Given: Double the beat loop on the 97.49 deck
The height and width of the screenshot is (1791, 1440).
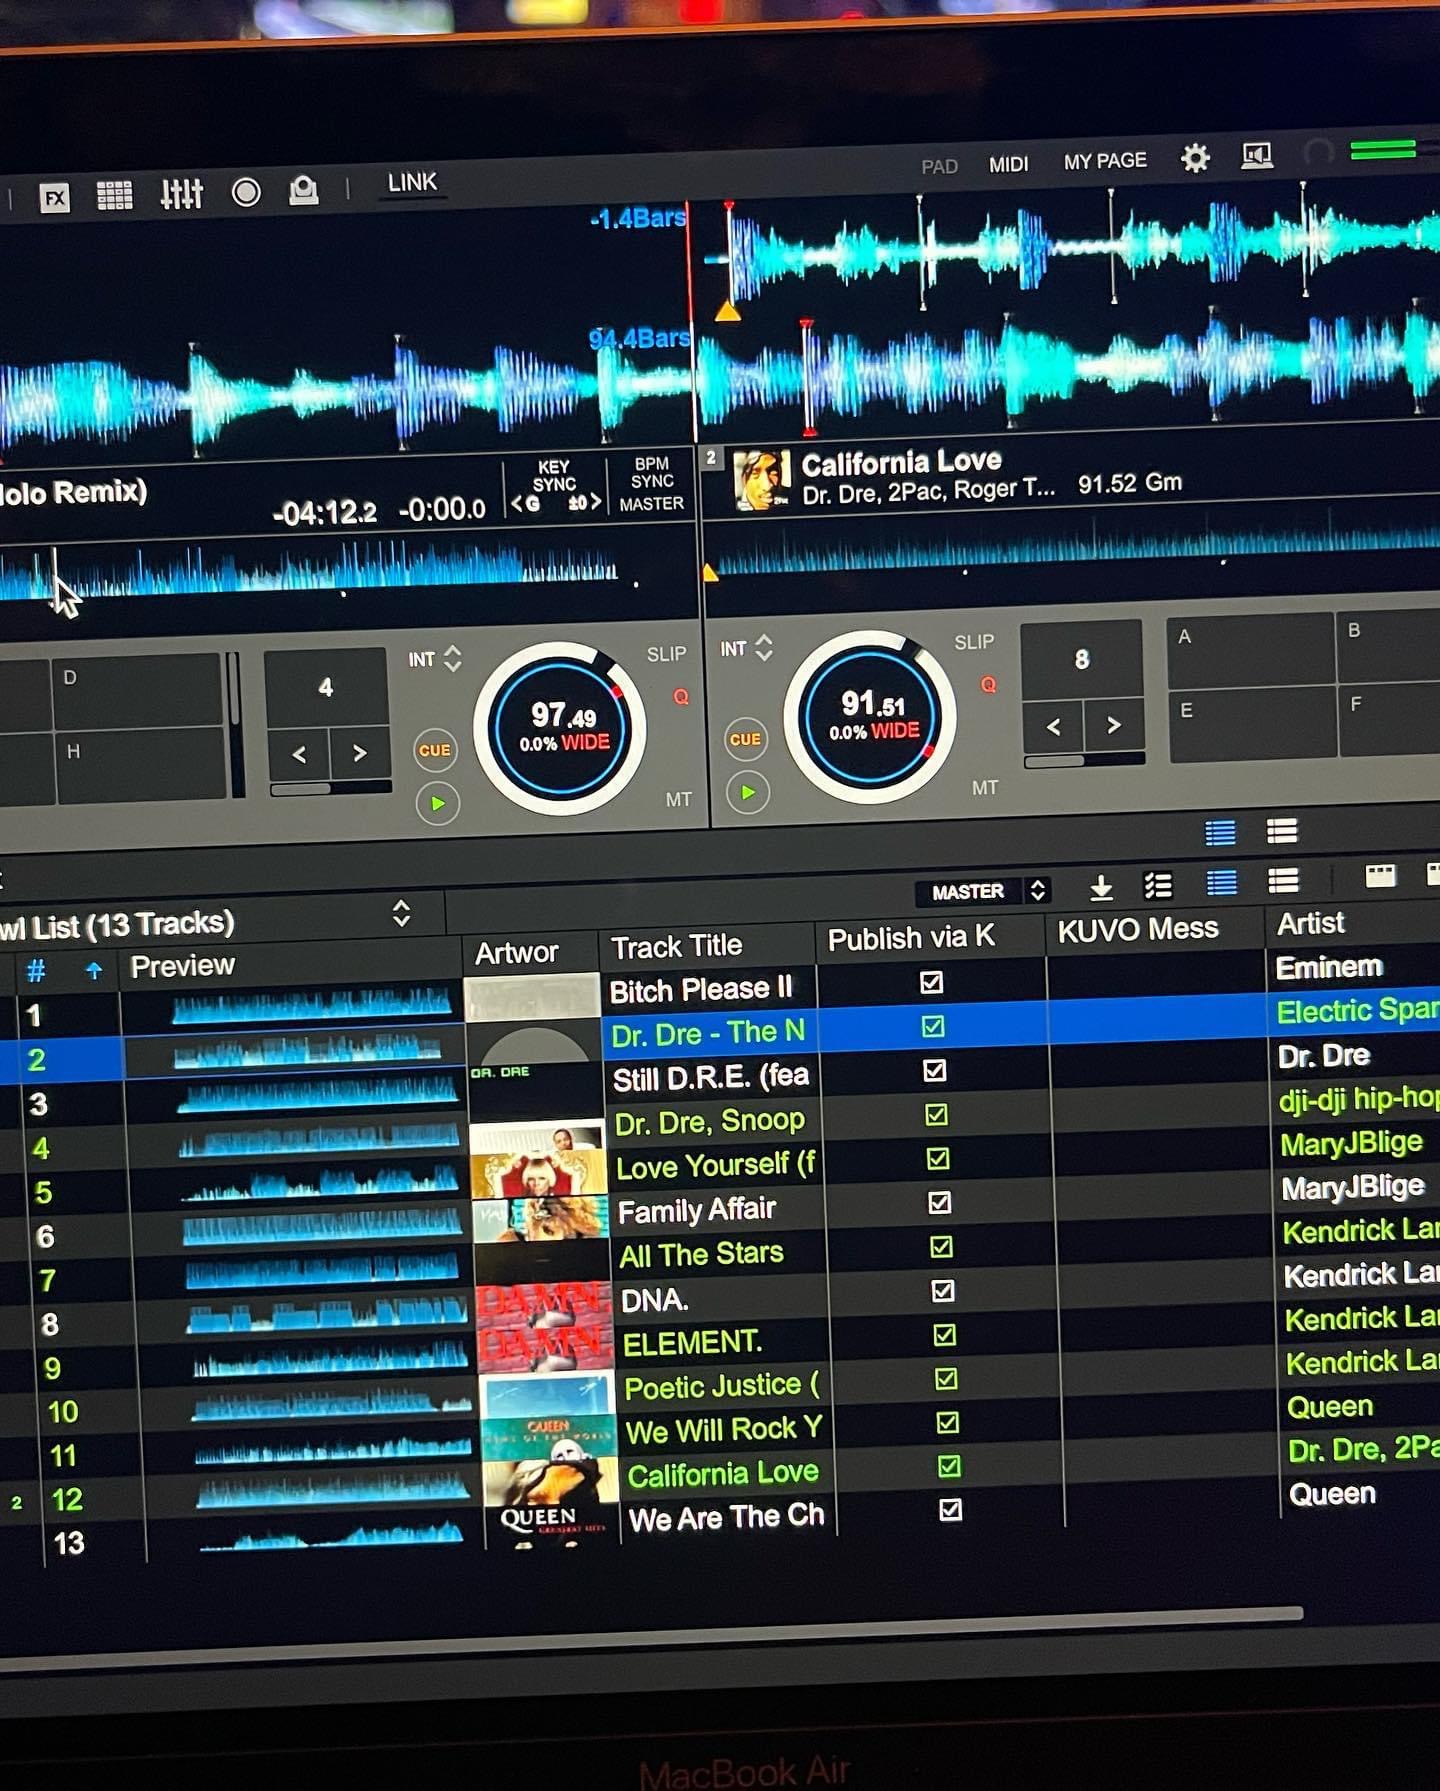Looking at the screenshot, I should [x=360, y=753].
